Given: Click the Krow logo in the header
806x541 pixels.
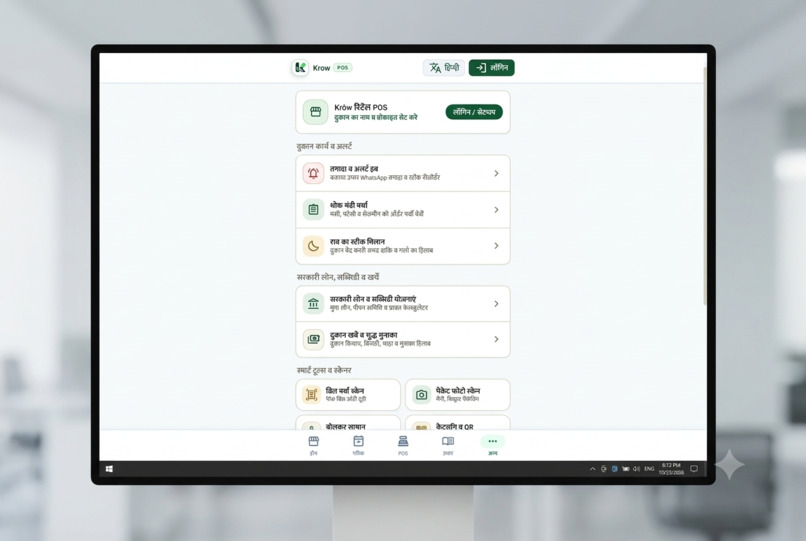Looking at the screenshot, I should coord(300,68).
